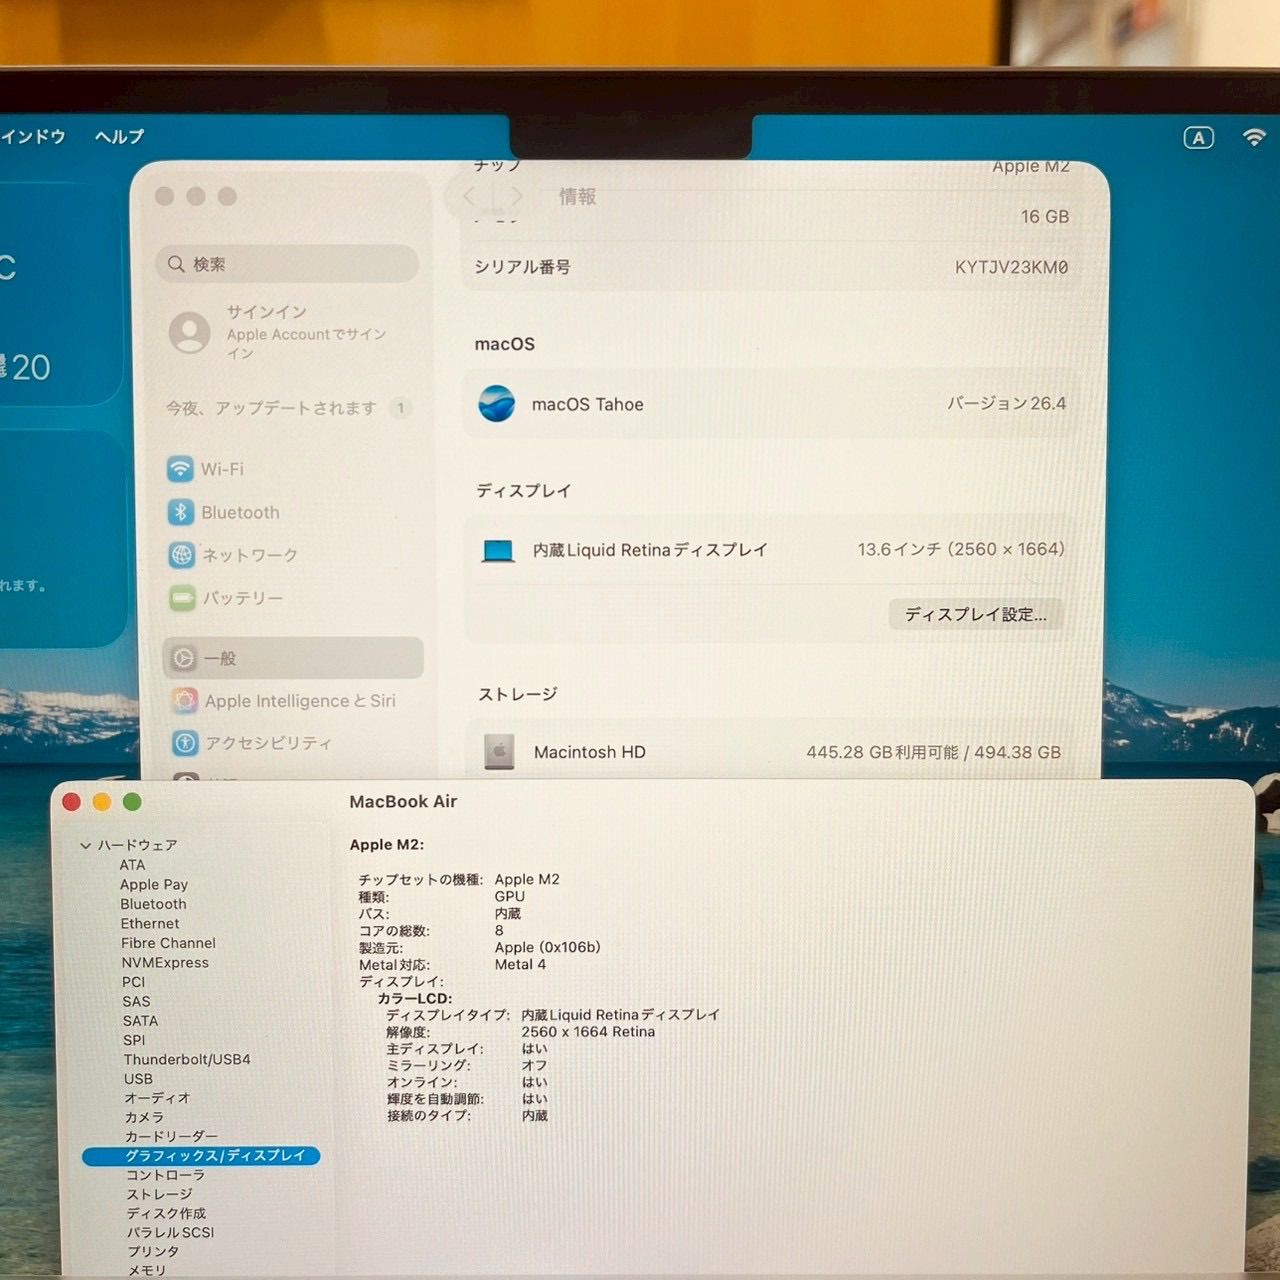1280x1280 pixels.
Task: Select カードリーダー in hardware list
Action: [x=171, y=1136]
